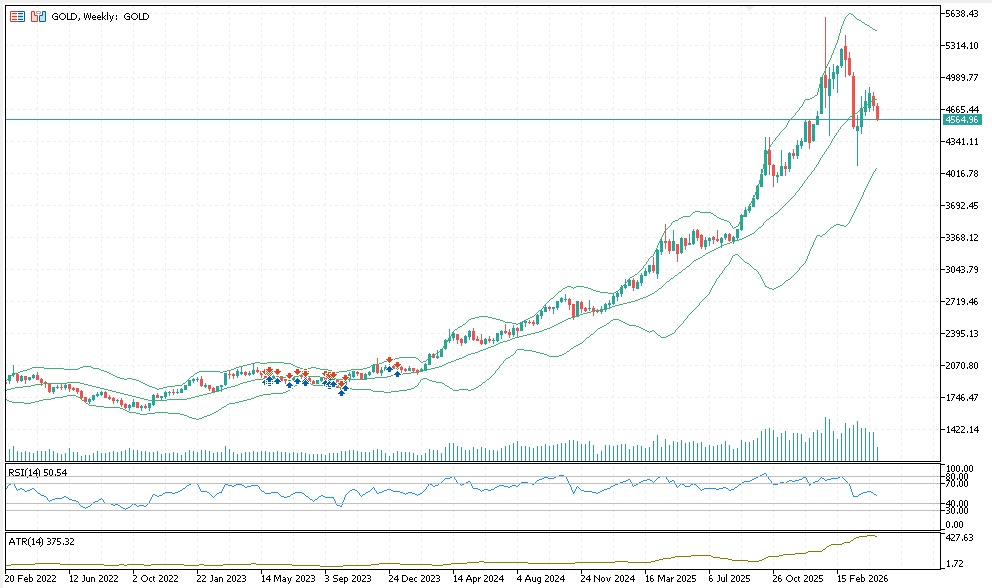
Task: Click the 3043.79 price scale label
Action: 962,270
